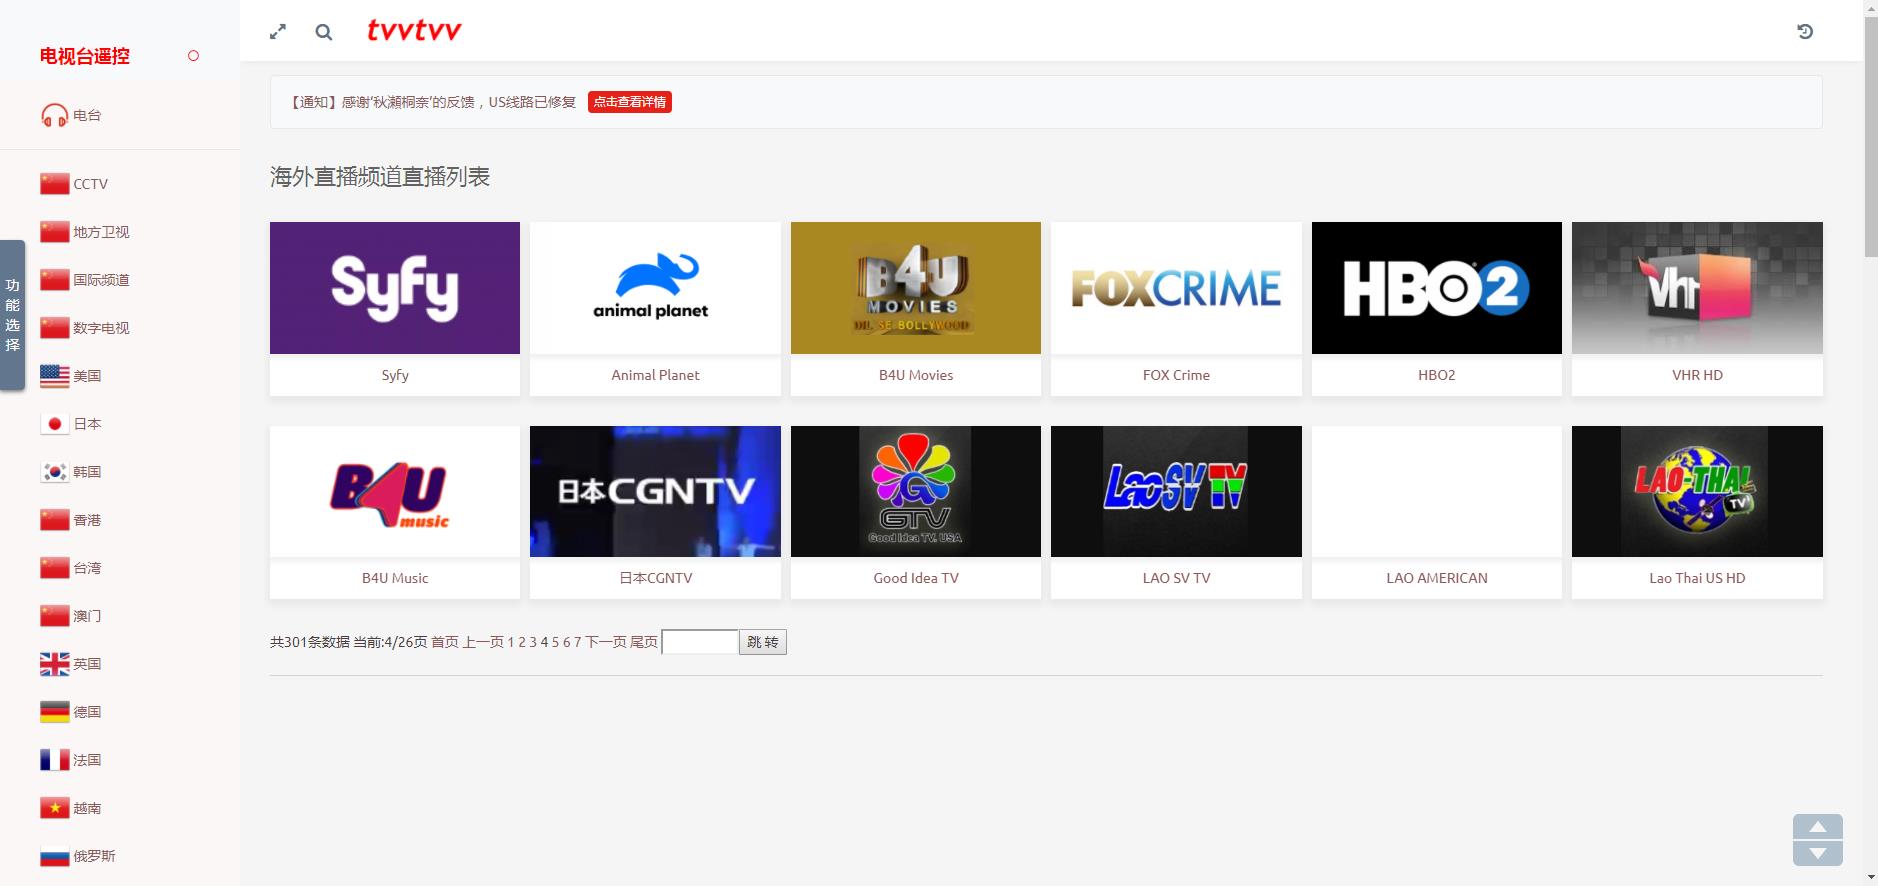Click the fullscreen expand icon
The width and height of the screenshot is (1878, 886).
(278, 32)
